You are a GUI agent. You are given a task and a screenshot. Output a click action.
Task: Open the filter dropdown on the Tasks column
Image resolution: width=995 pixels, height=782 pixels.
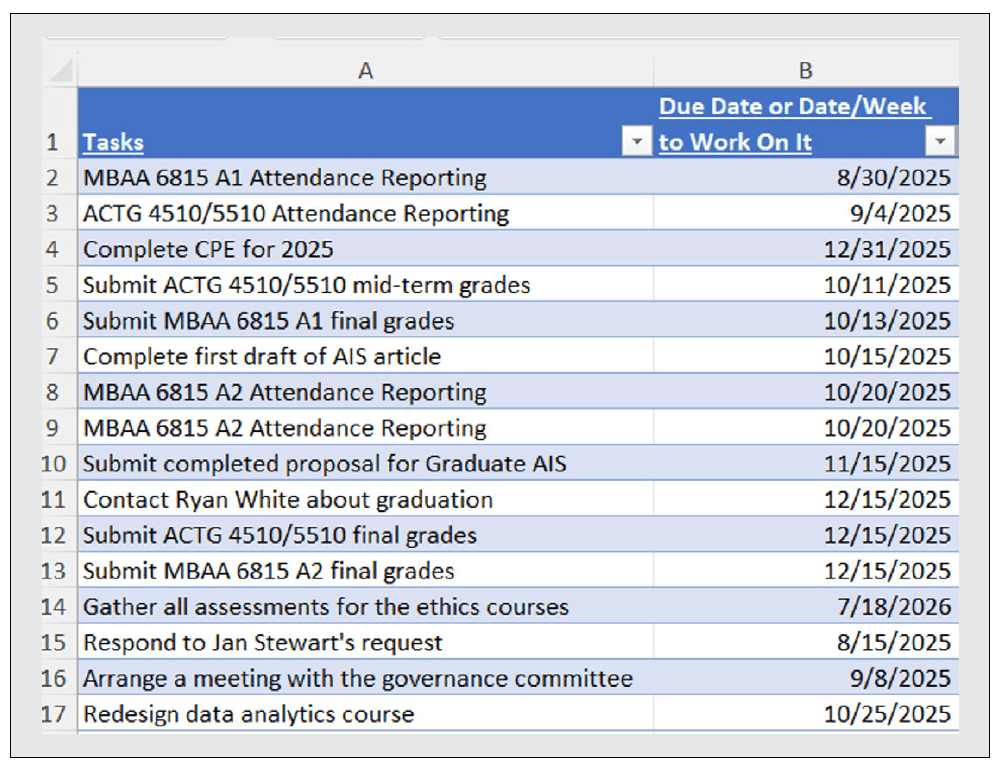[x=637, y=141]
